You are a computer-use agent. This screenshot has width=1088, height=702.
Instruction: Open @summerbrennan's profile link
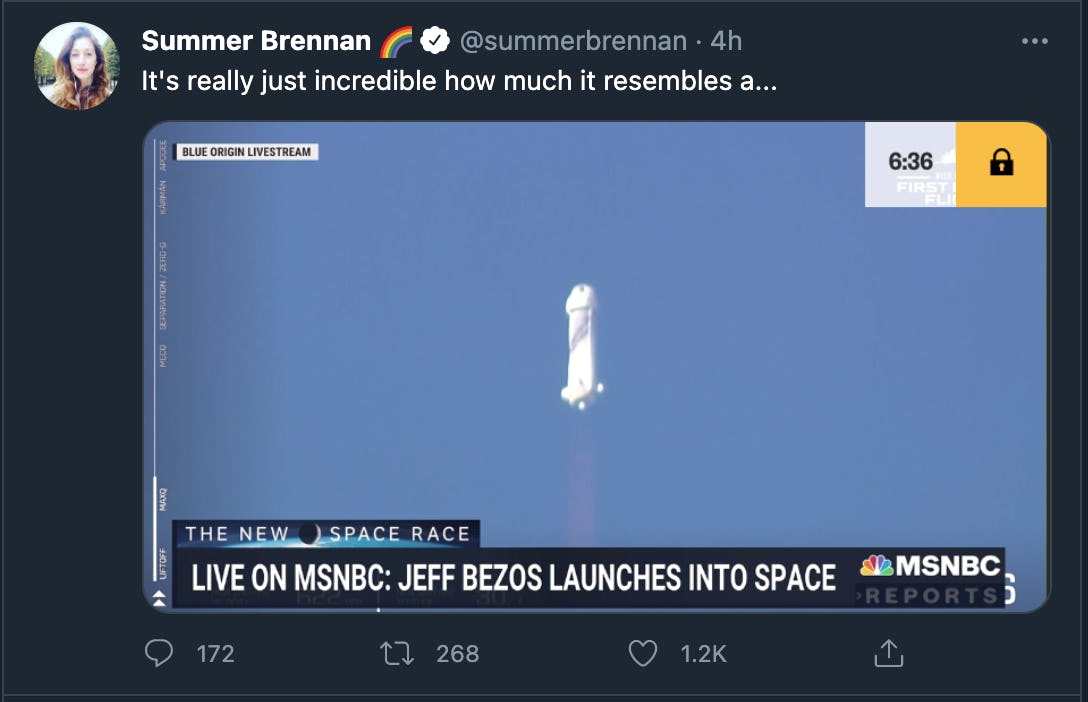click(575, 41)
